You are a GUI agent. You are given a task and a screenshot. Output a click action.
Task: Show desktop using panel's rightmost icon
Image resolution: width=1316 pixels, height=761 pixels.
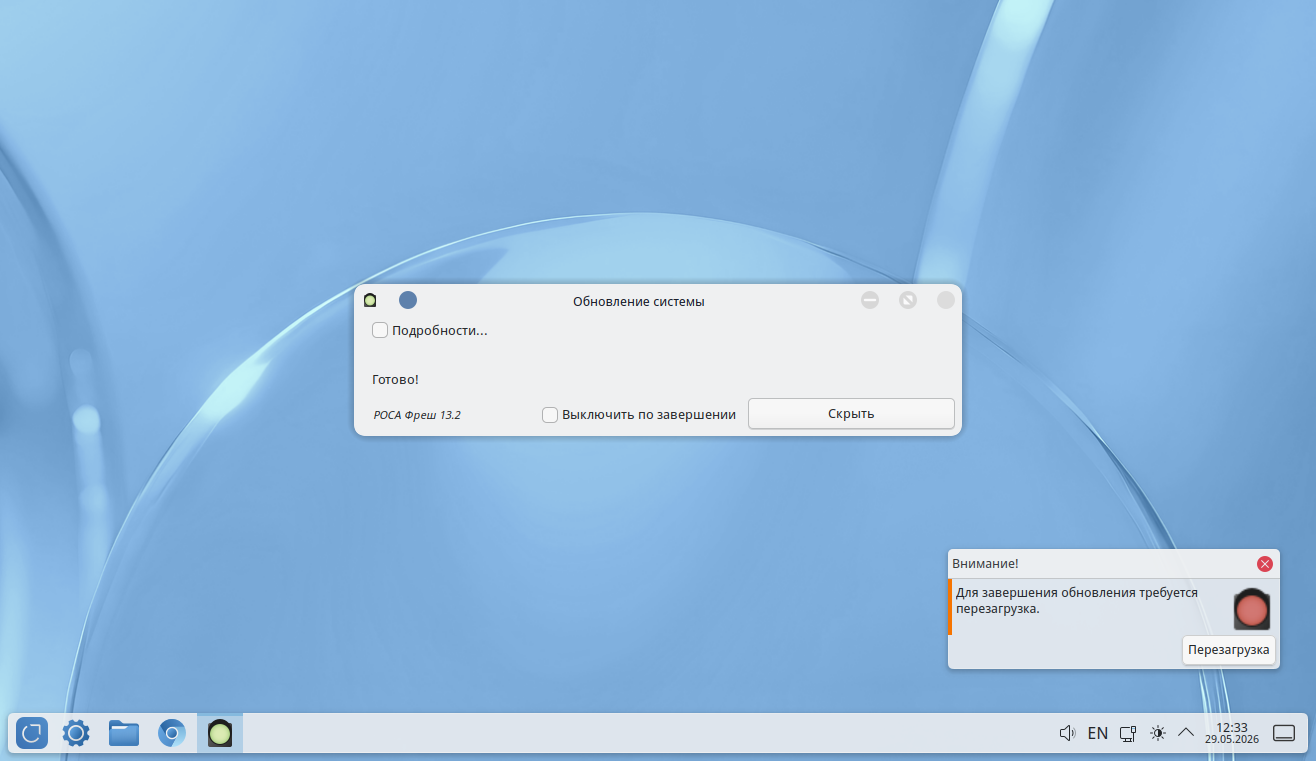click(1284, 733)
